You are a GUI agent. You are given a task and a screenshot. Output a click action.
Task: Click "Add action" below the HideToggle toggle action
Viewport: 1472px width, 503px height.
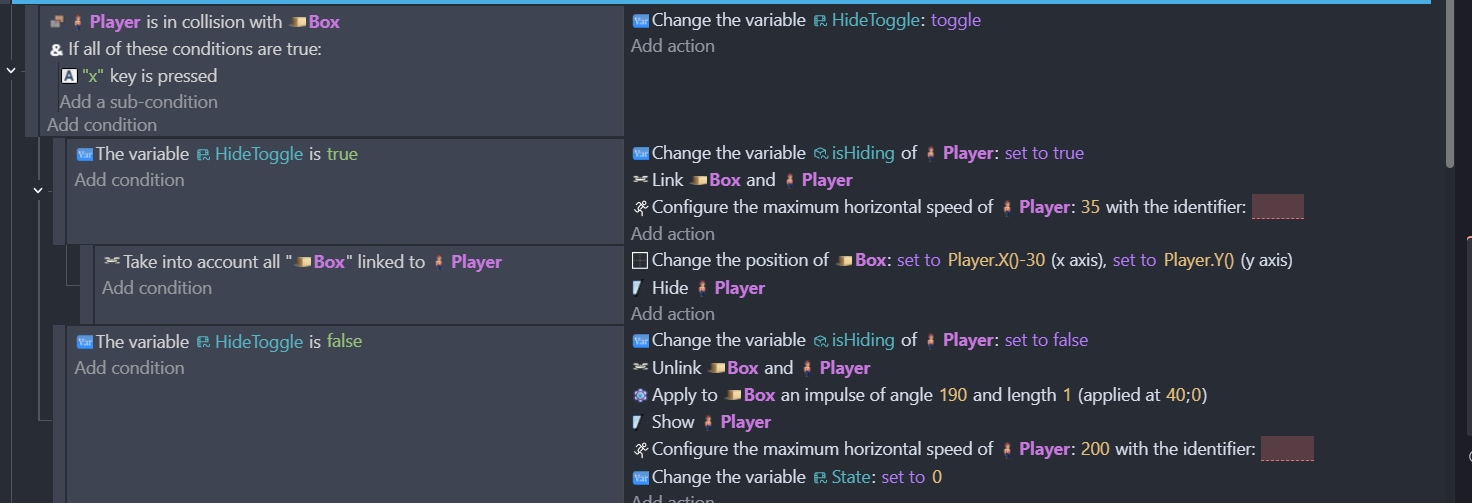(x=672, y=46)
